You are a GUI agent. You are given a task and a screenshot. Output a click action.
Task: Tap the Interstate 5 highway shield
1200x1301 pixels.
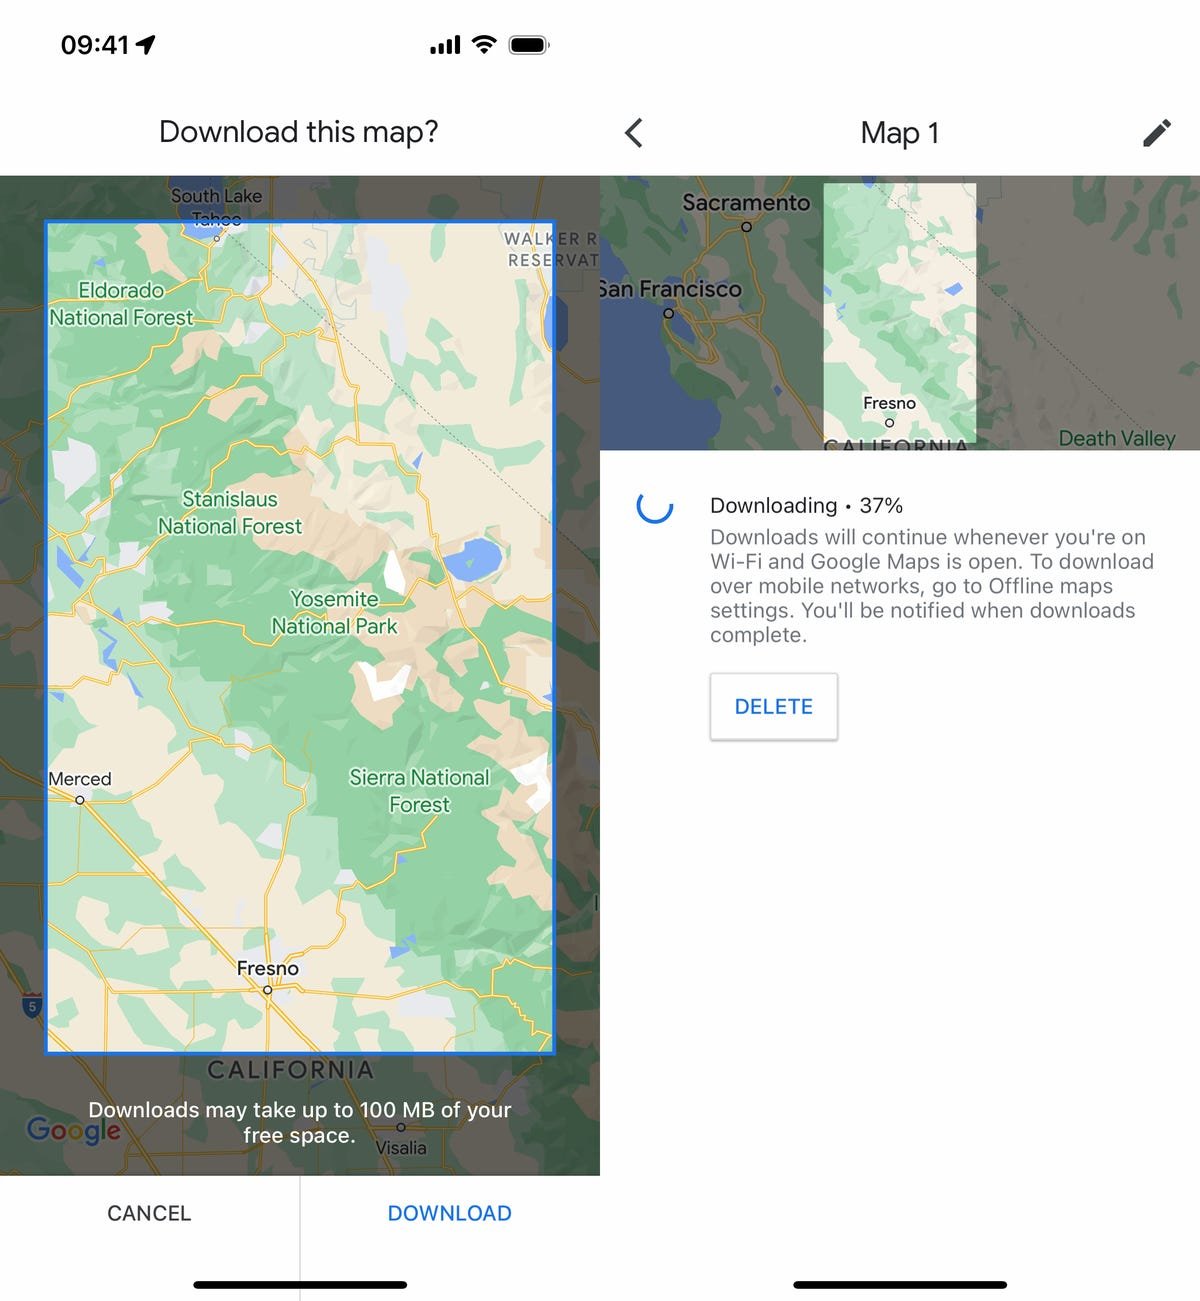[32, 1006]
